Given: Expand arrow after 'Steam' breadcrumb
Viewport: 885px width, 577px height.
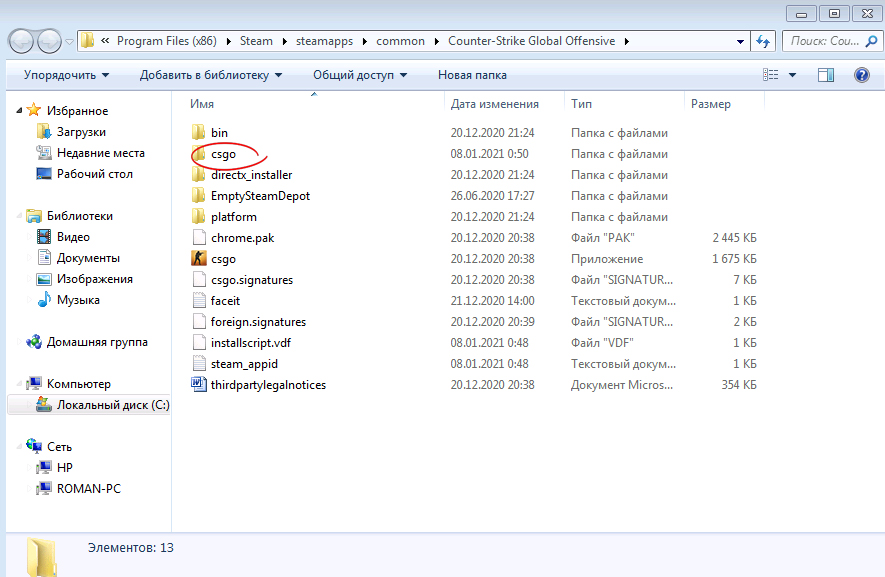Looking at the screenshot, I should click(284, 42).
